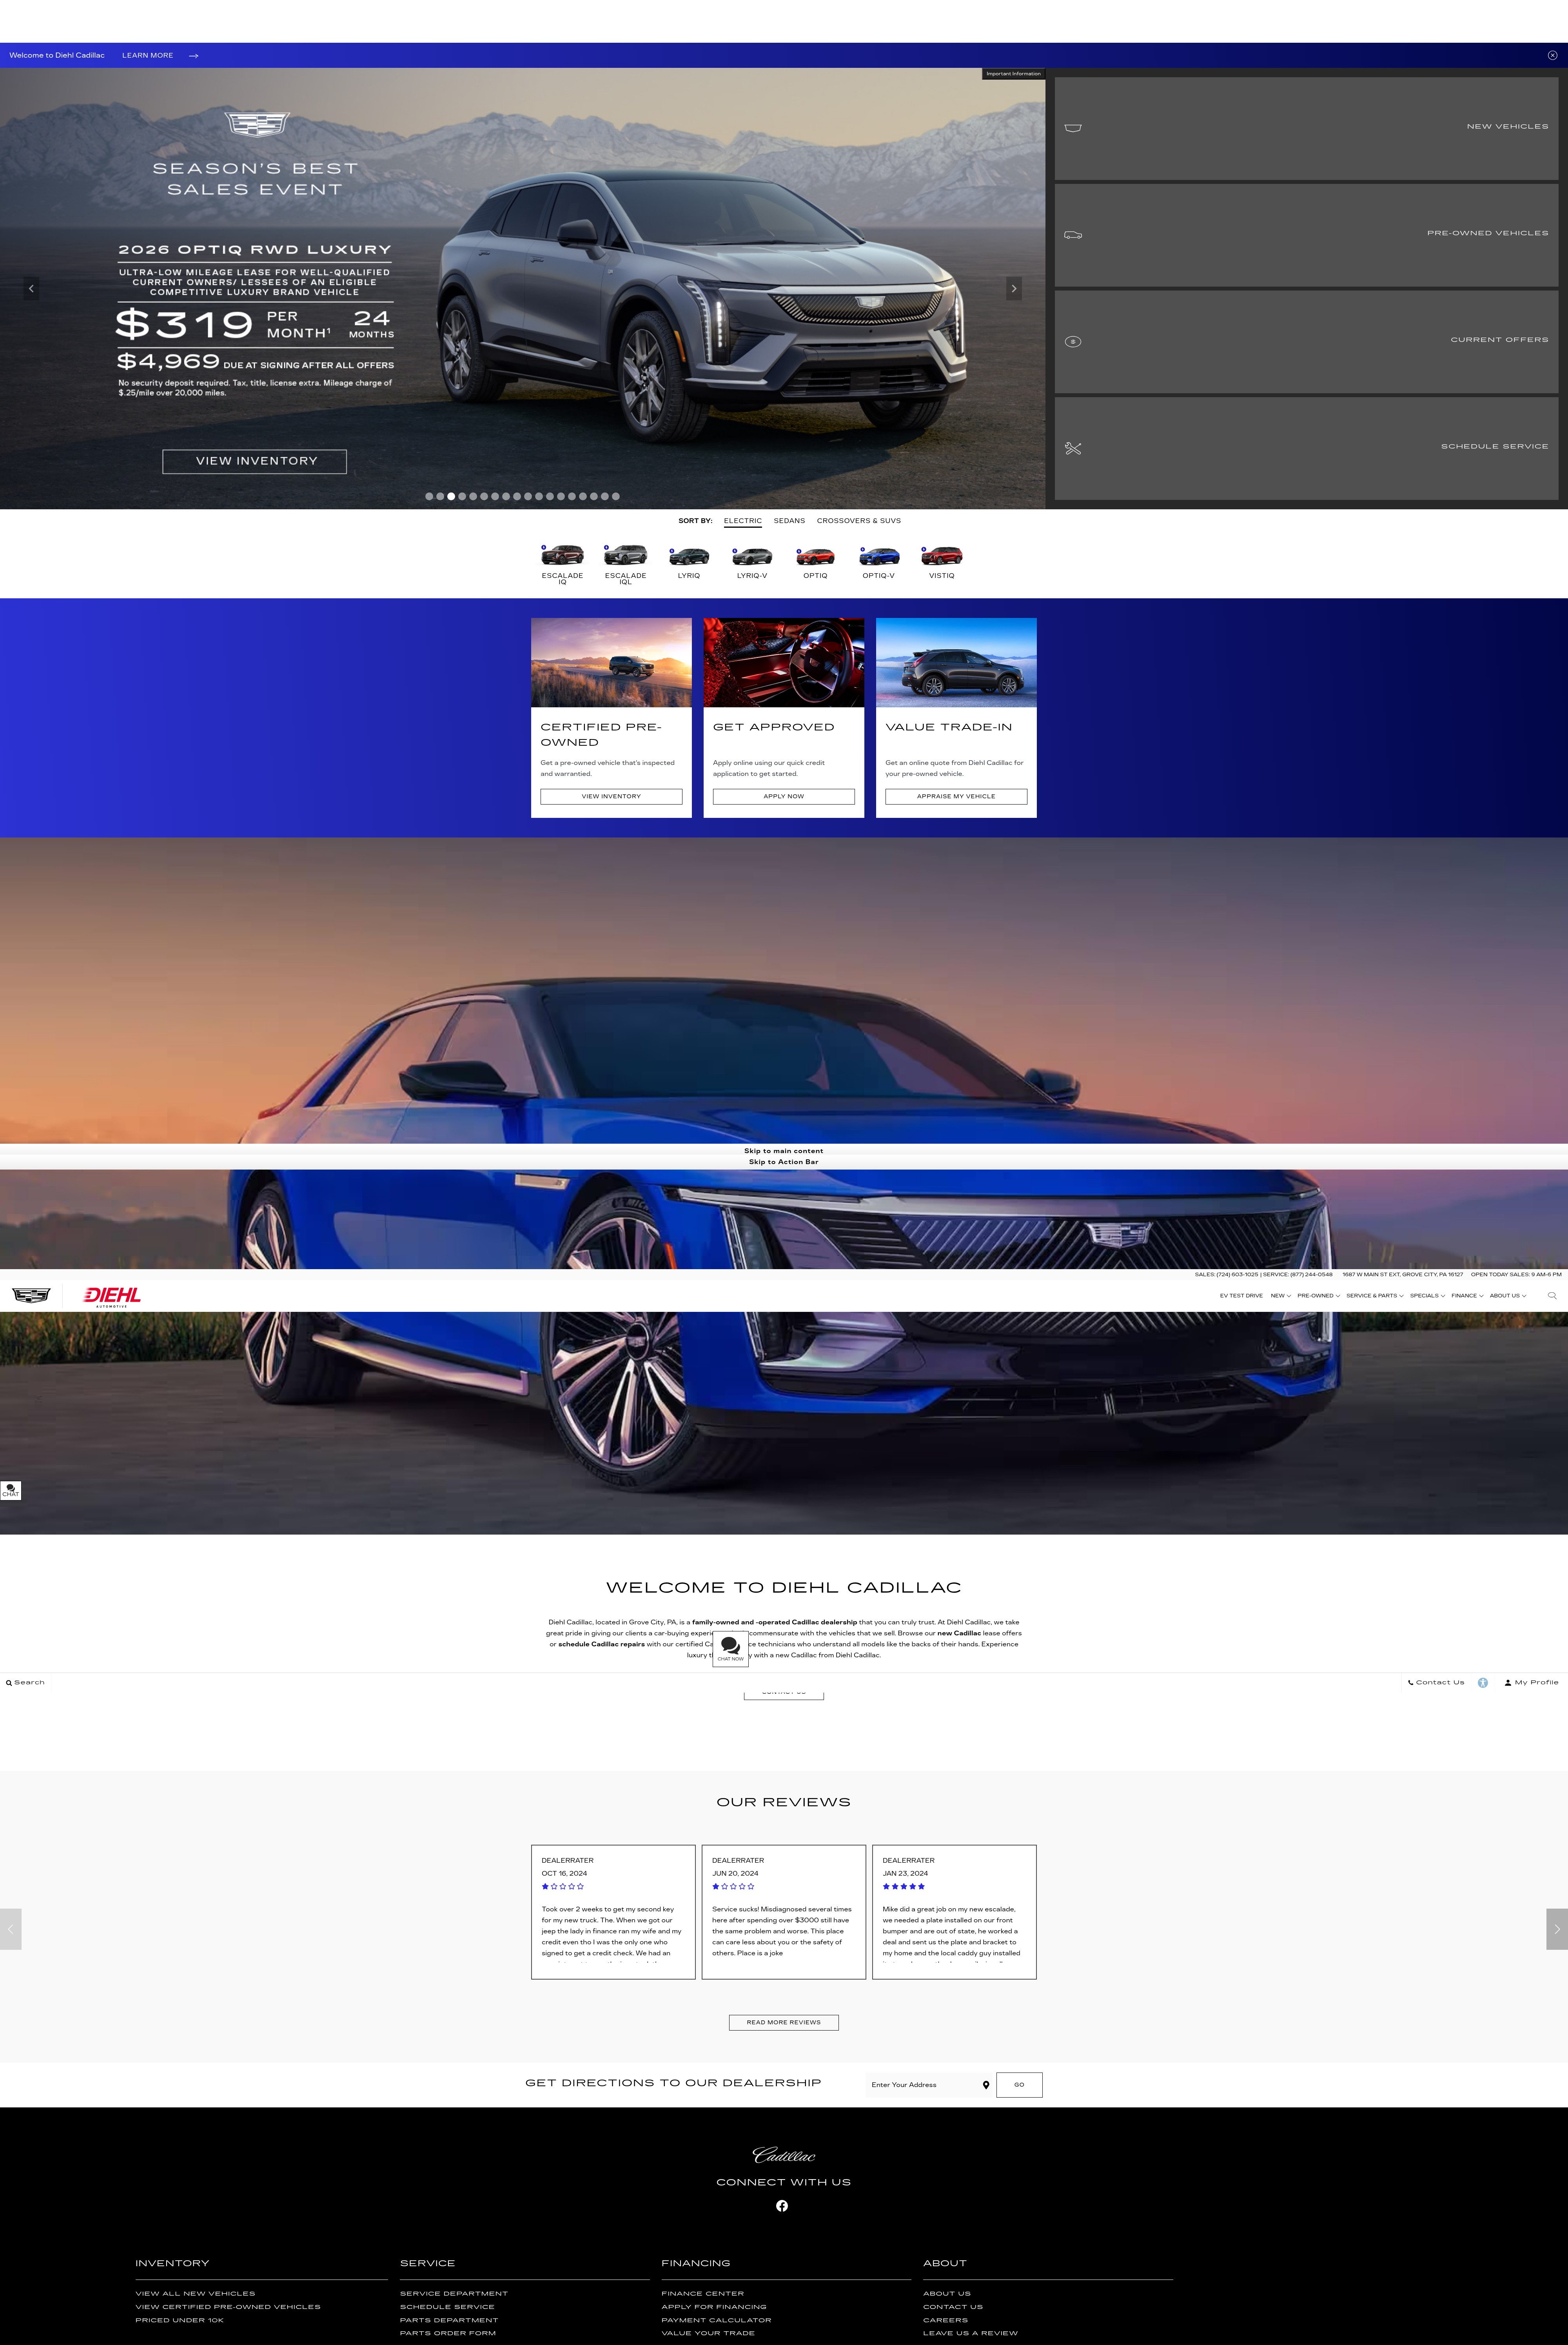Click VIEW INVENTORY on the OPTIQ slide
1568x2345 pixels.
click(255, 461)
